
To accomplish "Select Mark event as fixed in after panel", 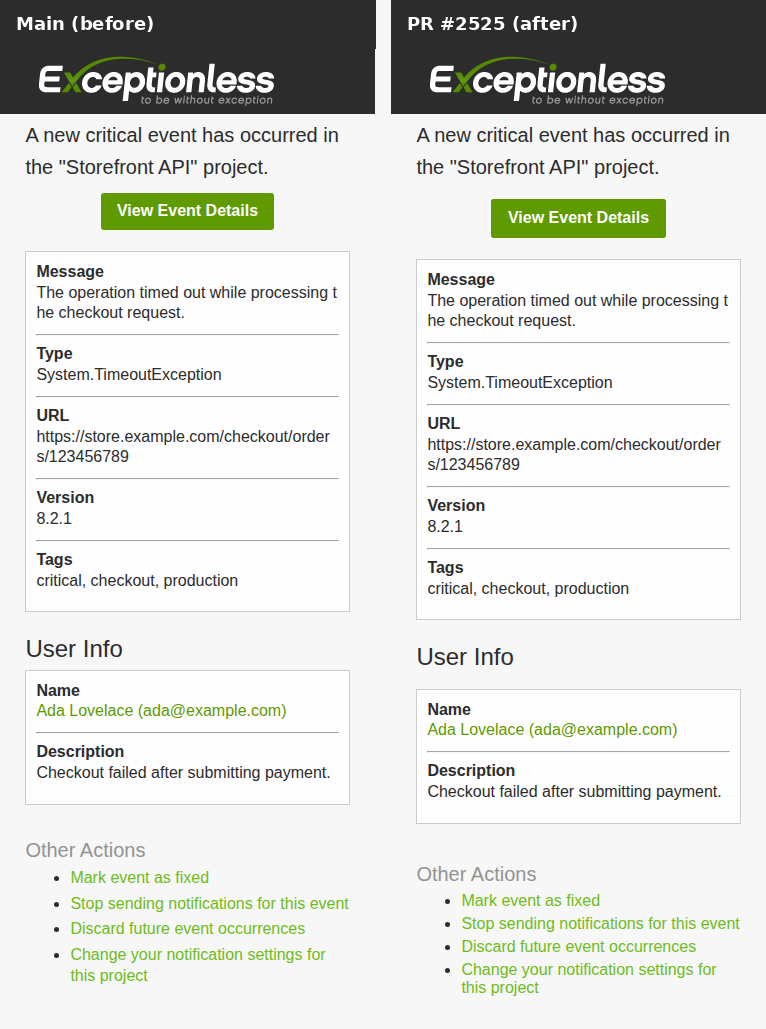I will point(530,900).
